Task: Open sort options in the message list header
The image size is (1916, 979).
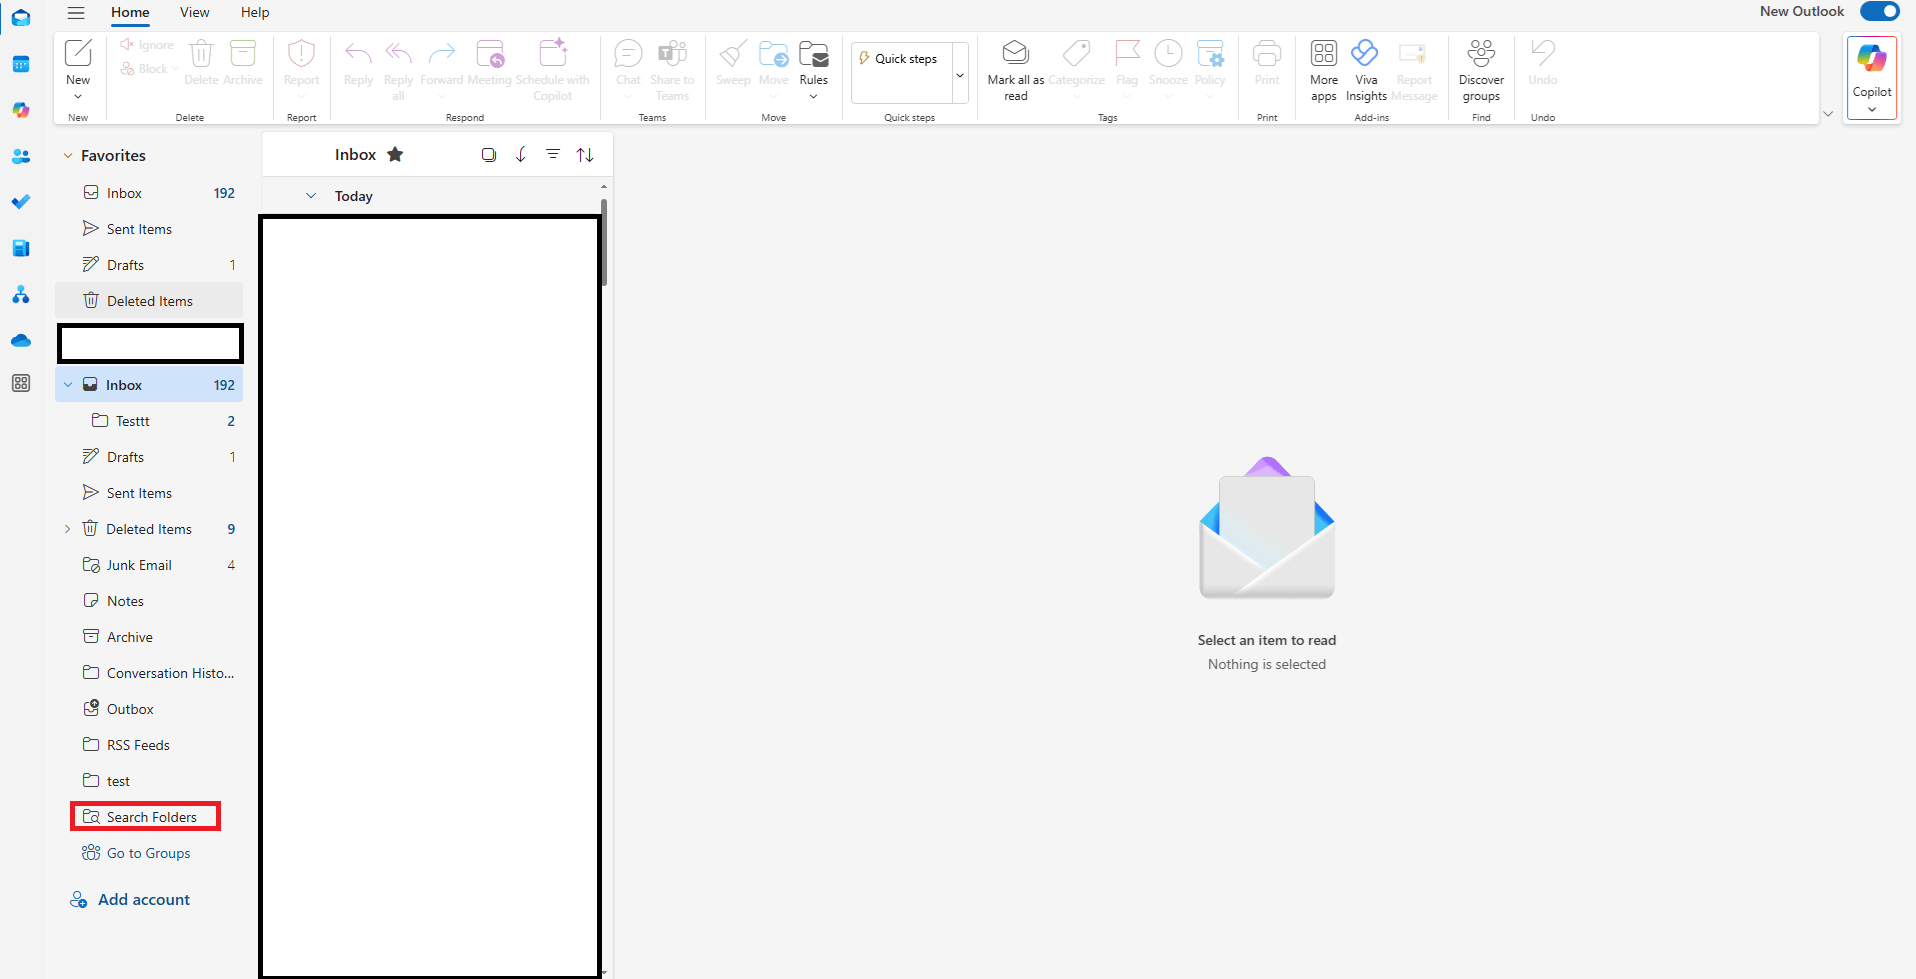Action: 585,154
